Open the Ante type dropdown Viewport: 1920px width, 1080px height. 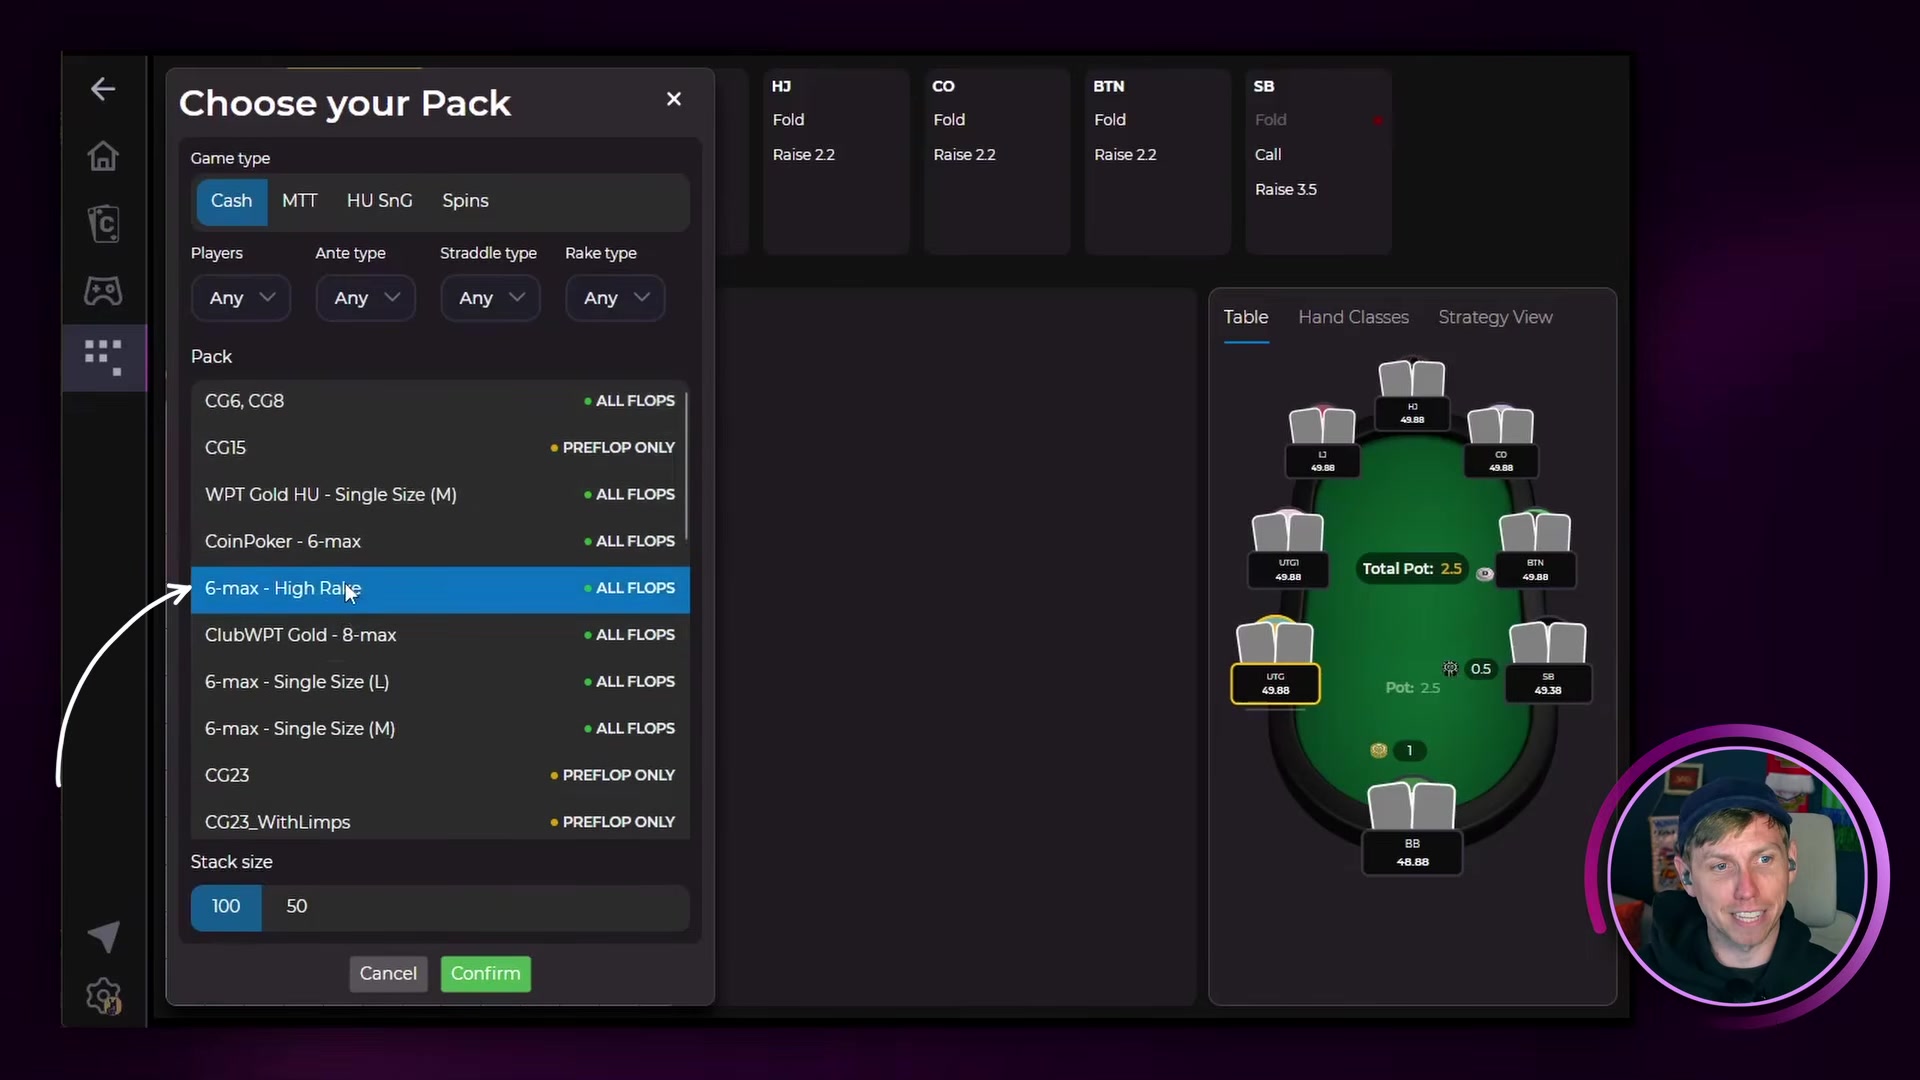click(366, 298)
